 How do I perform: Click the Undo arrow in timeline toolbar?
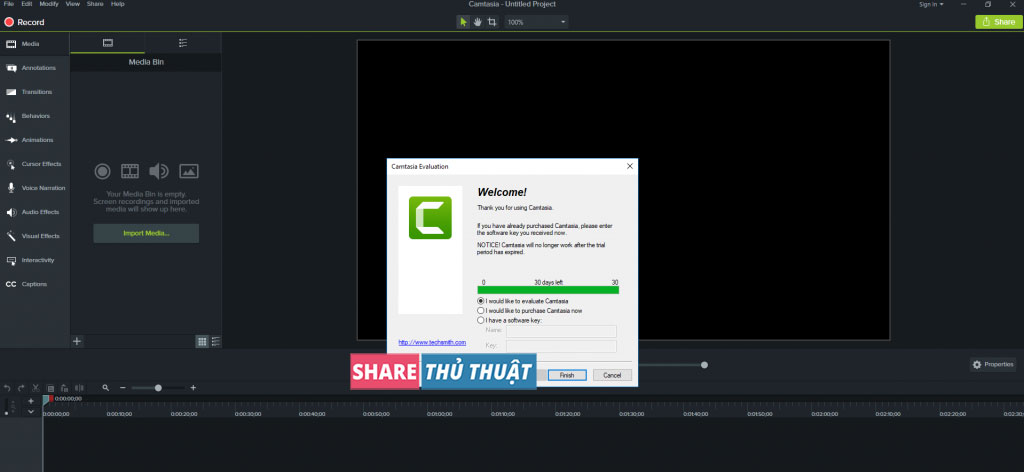[7, 388]
